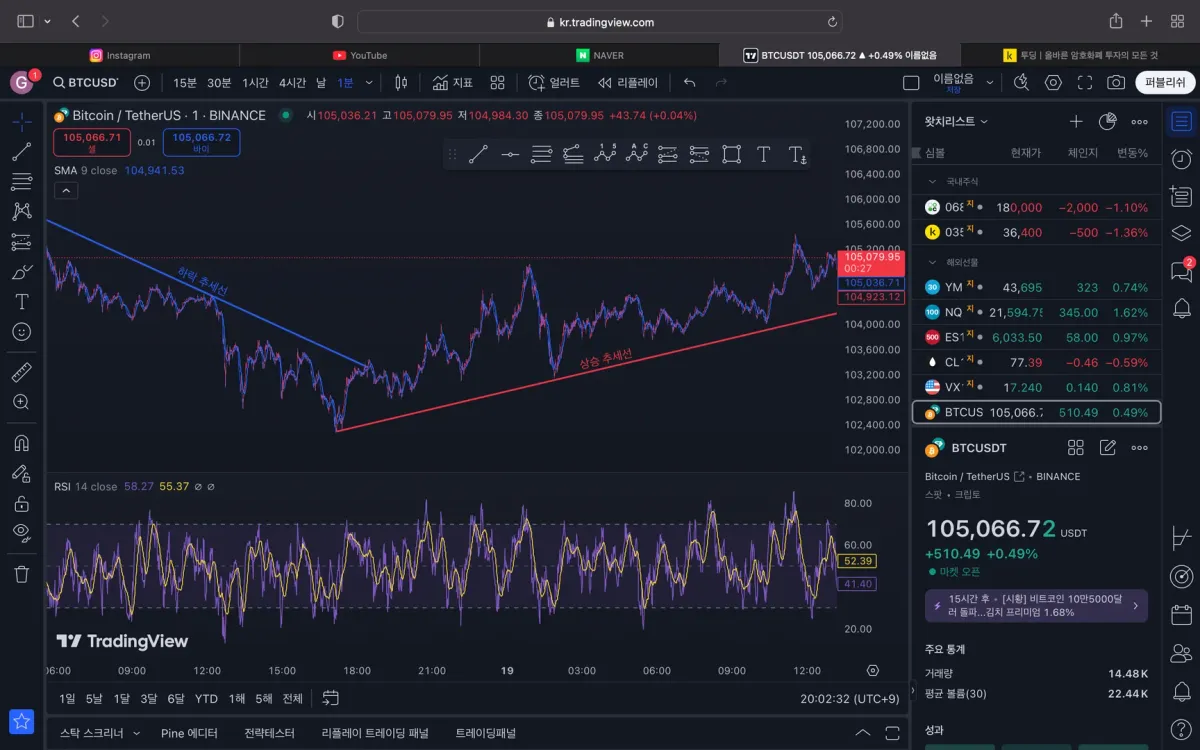1200x750 pixels.
Task: Open the emoji icon tool
Action: pyautogui.click(x=21, y=331)
